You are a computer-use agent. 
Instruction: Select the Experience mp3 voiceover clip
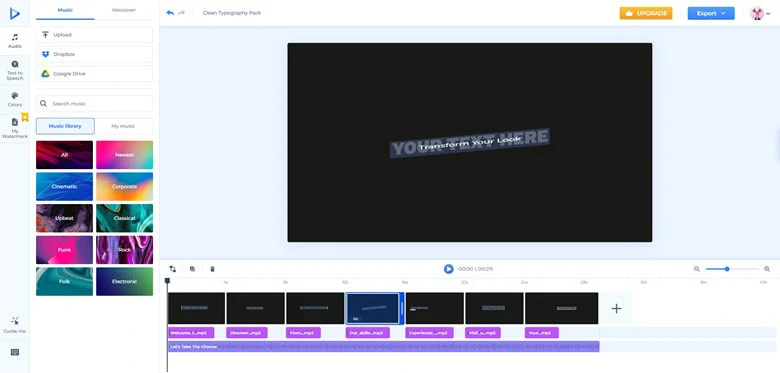[x=429, y=333]
